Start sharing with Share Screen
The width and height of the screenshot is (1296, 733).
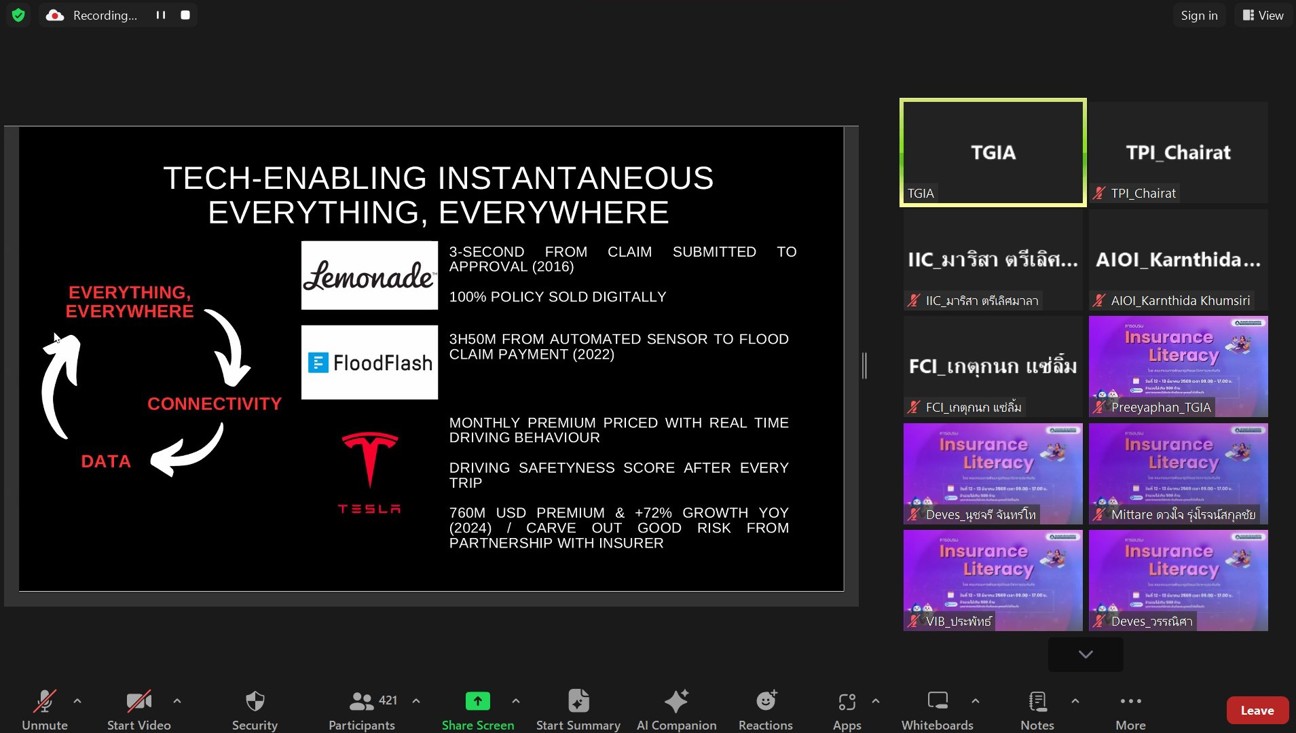coord(478,710)
